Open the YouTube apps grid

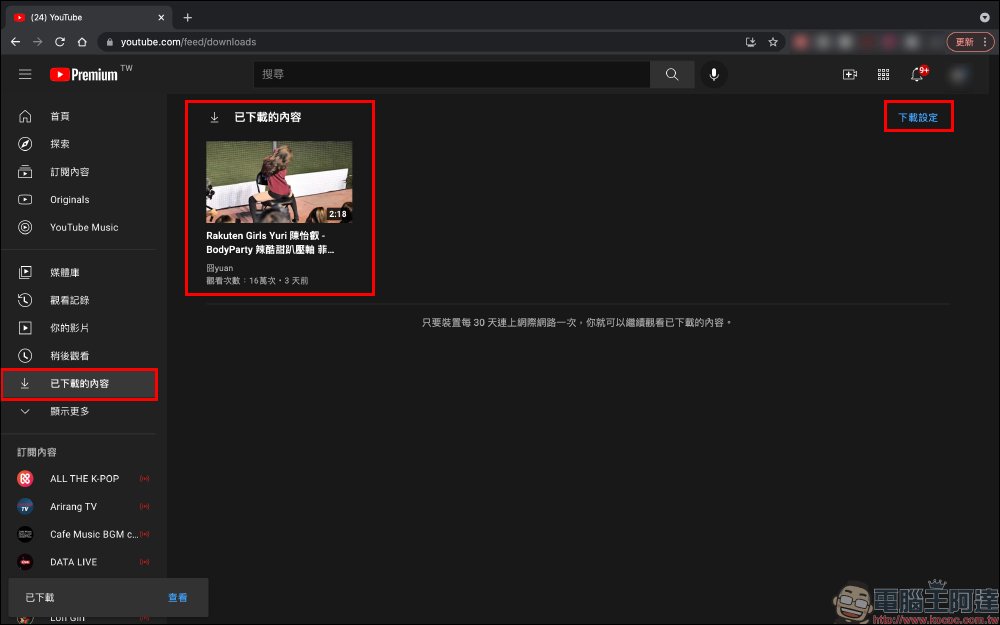(883, 74)
